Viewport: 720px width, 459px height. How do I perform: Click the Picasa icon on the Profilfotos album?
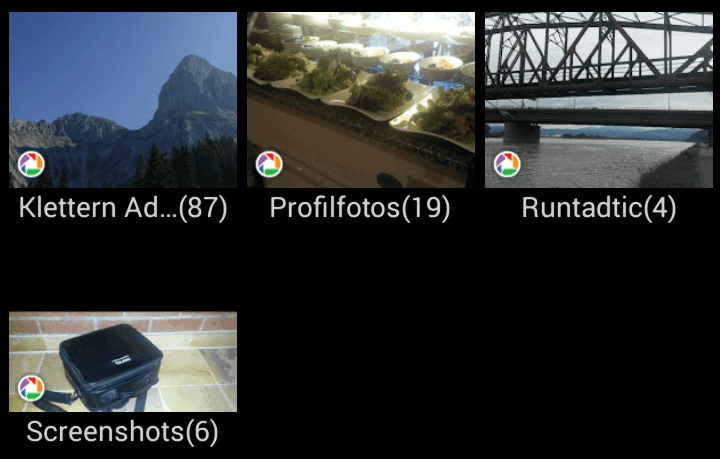269,164
